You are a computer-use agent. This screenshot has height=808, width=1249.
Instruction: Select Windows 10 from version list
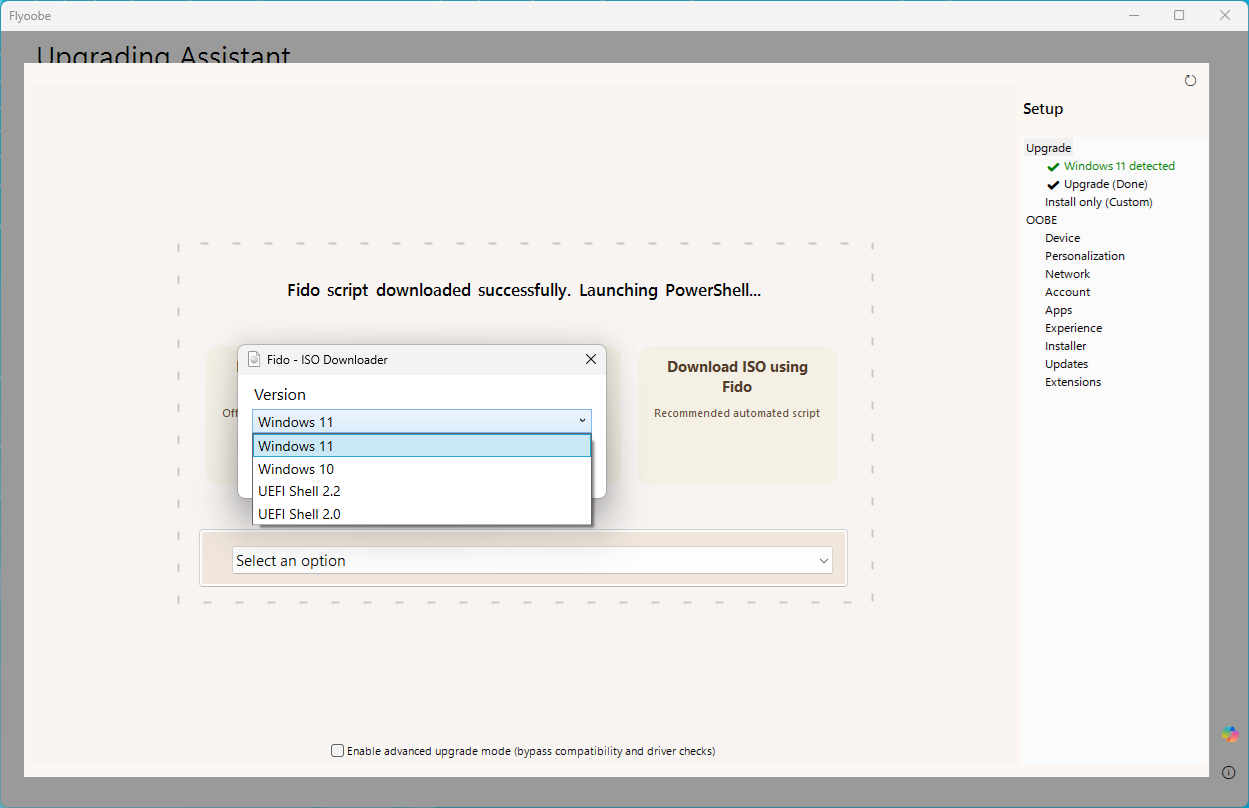coord(422,469)
